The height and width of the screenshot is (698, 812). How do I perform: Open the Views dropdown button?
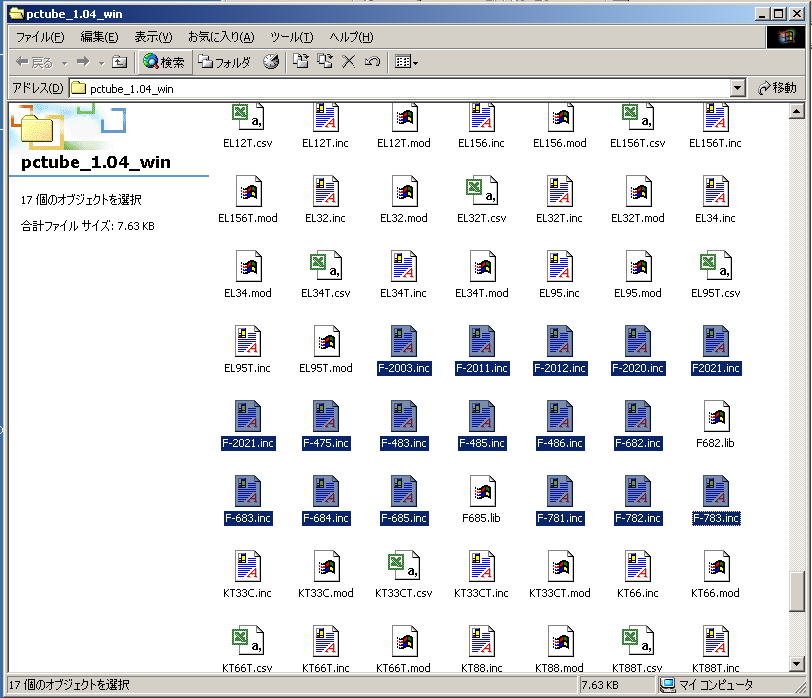click(407, 62)
